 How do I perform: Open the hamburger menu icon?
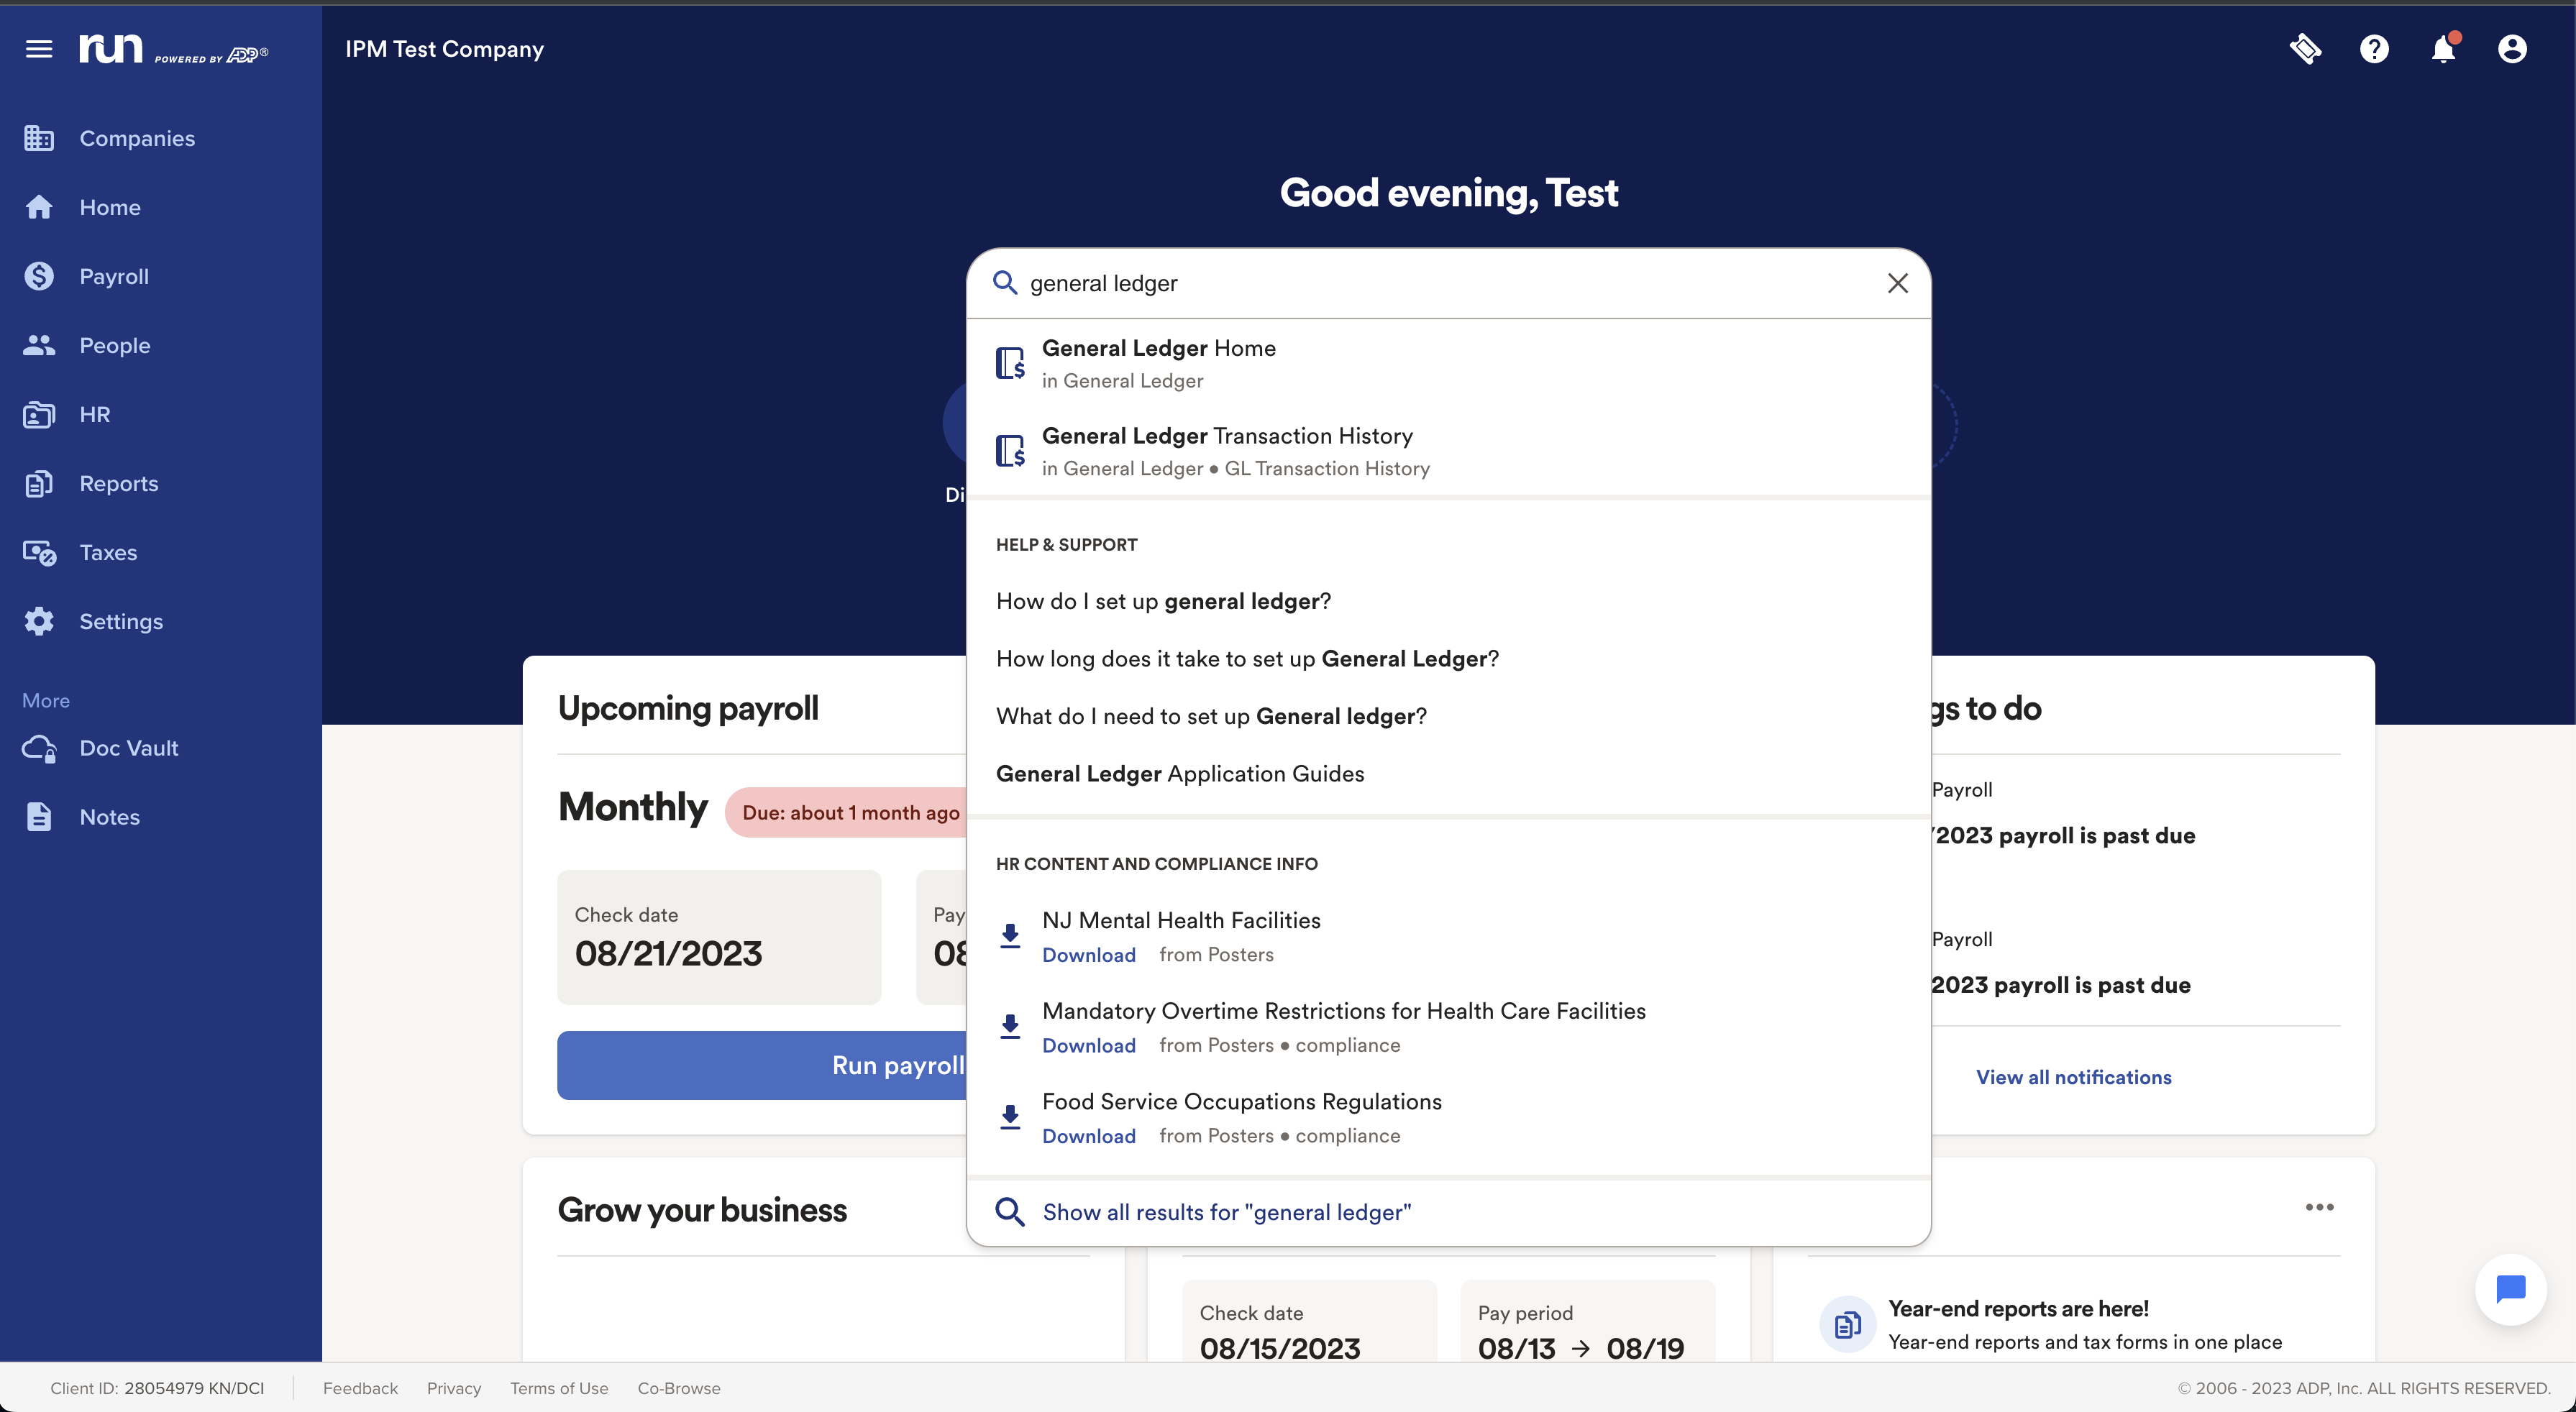[x=39, y=49]
